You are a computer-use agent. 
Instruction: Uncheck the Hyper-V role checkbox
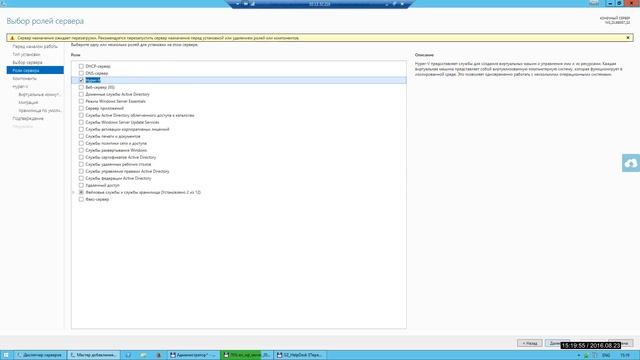click(x=81, y=80)
